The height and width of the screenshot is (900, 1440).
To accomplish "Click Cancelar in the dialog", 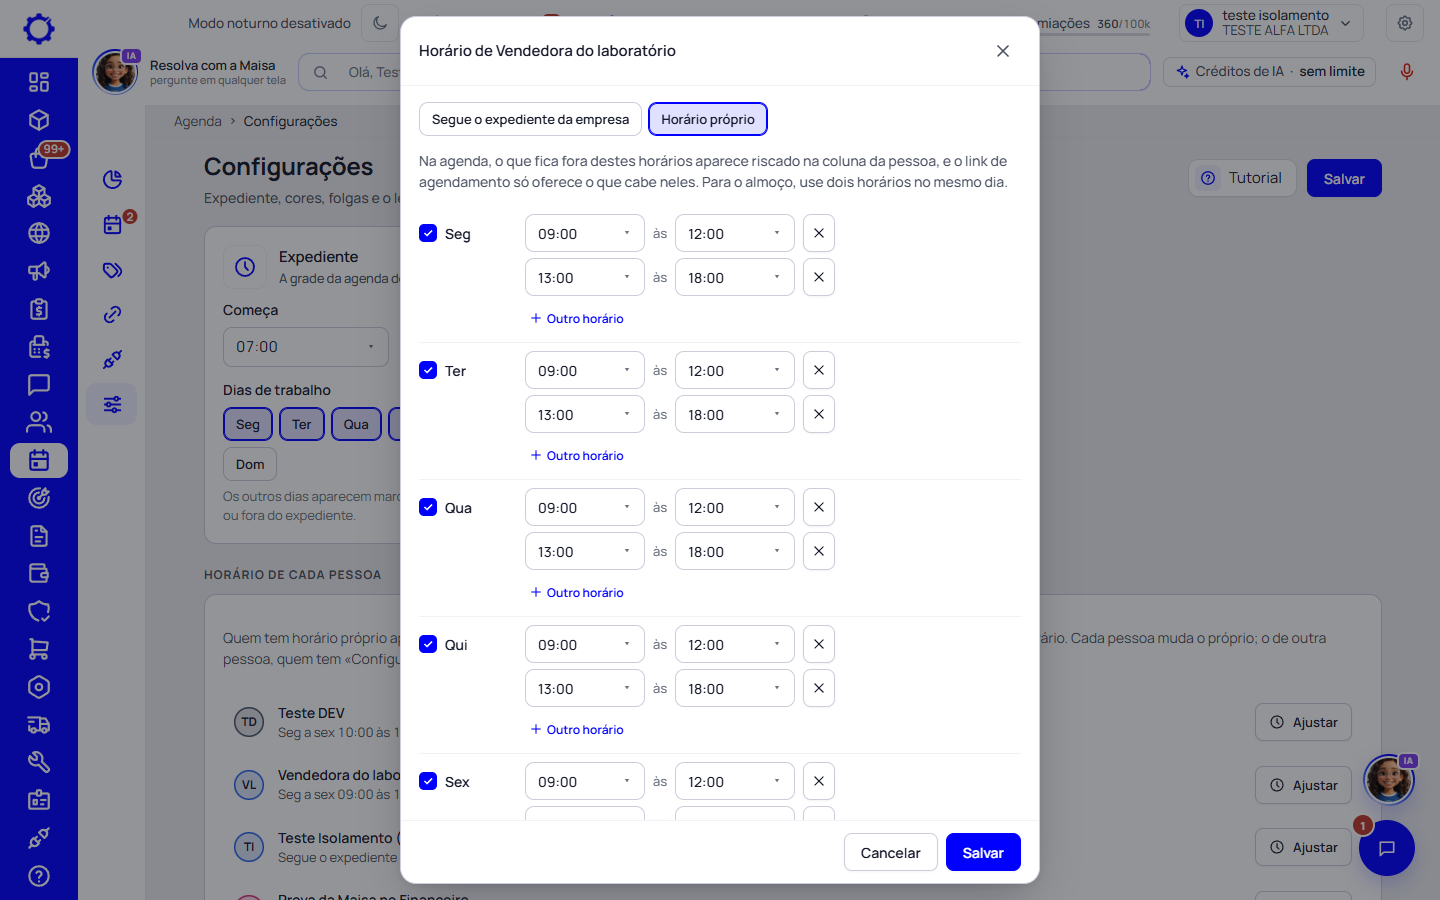I will click(x=891, y=852).
